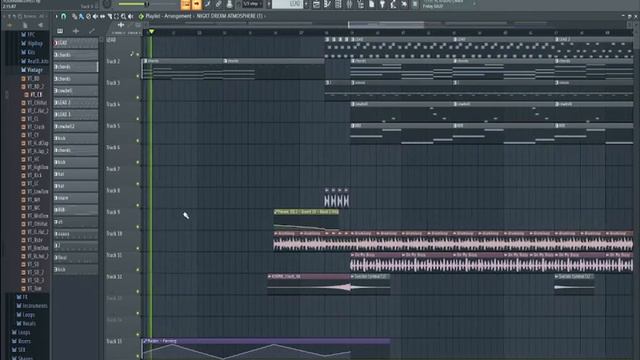Select 808 pattern in picker panel

76,210
